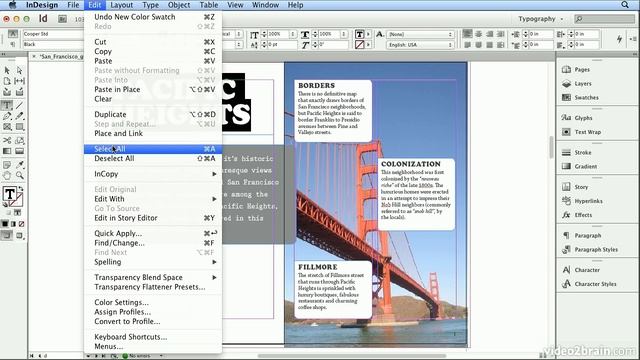640x360 pixels.
Task: Select the Free Transform tool
Action: [x=19, y=140]
